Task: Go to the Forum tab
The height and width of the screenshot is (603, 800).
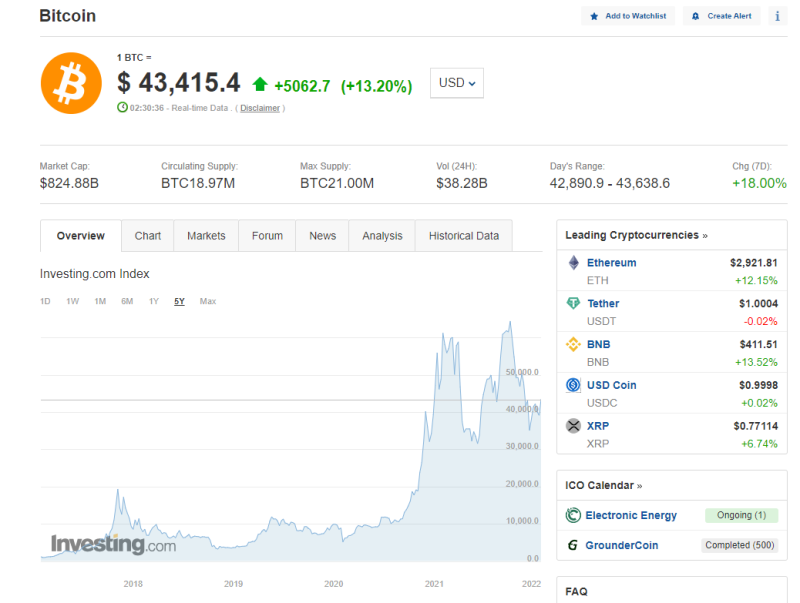Action: pos(267,236)
